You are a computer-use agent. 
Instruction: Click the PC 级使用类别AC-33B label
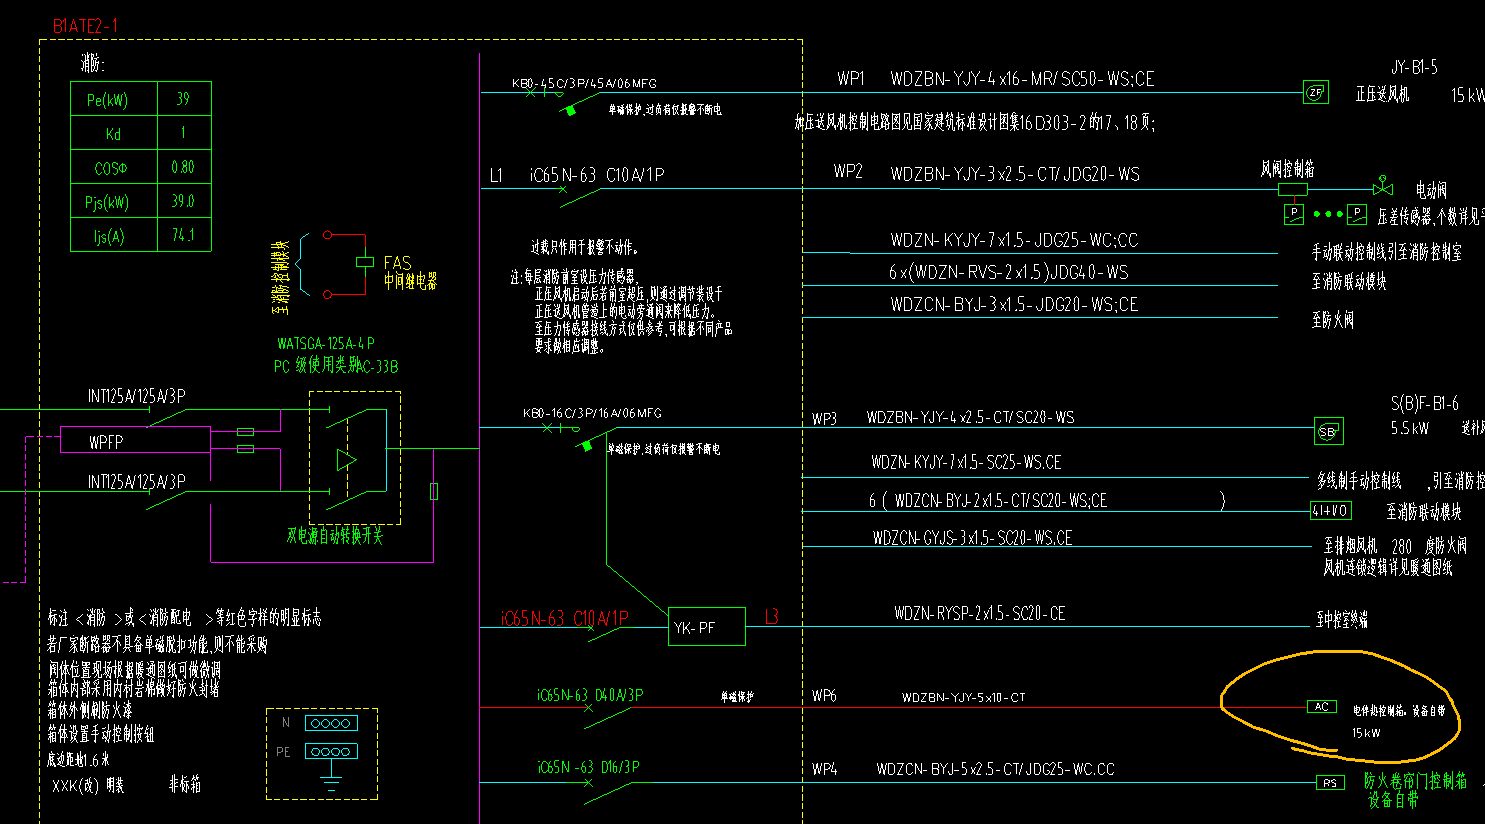click(336, 367)
